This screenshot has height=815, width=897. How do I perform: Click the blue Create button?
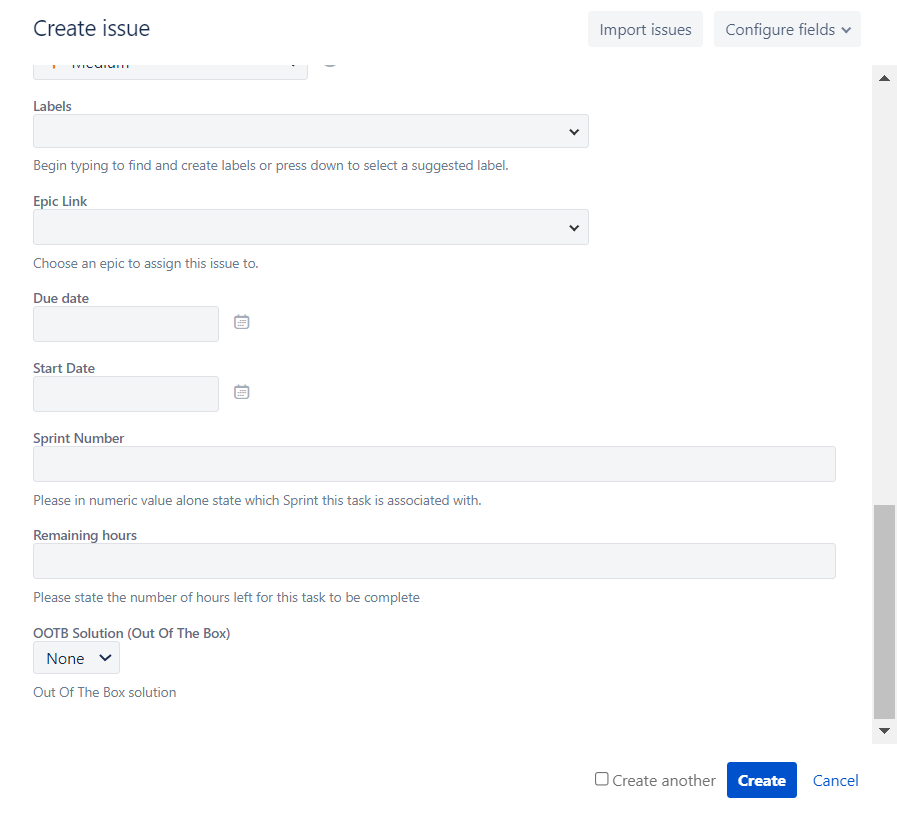click(x=761, y=780)
